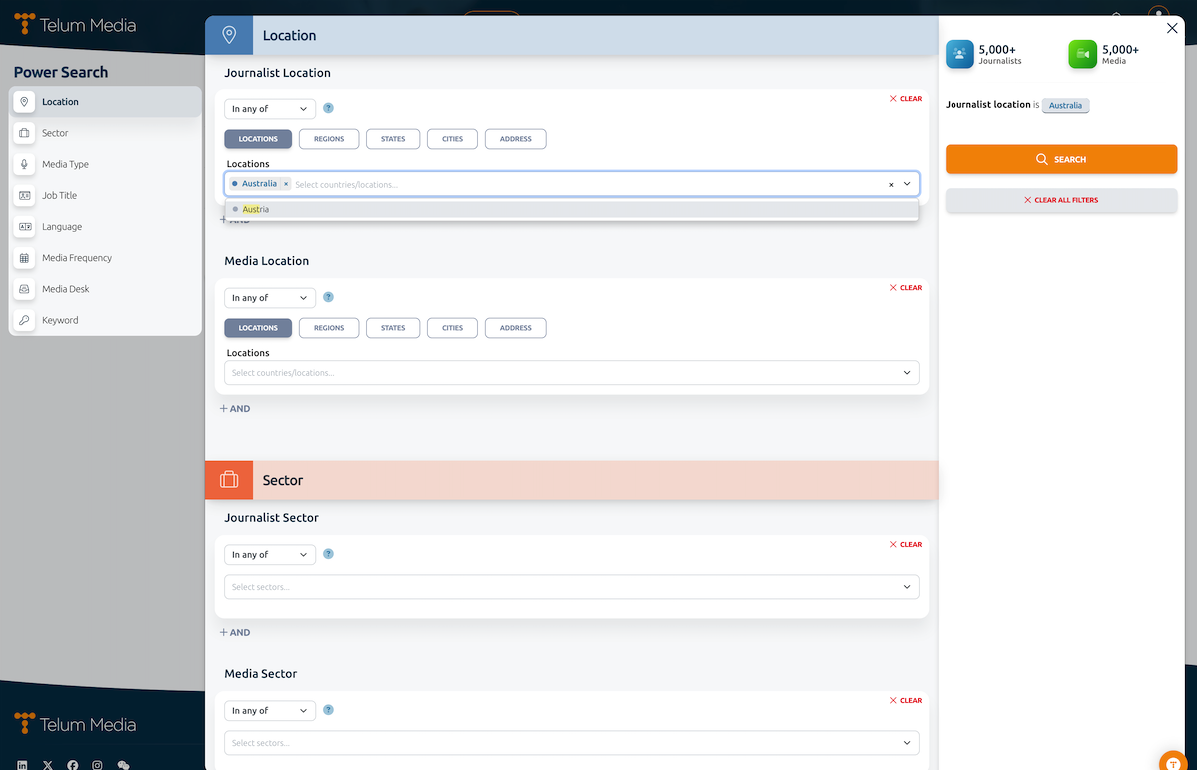
Task: Expand the Journalist Sector select sectors dropdown
Action: tap(906, 587)
